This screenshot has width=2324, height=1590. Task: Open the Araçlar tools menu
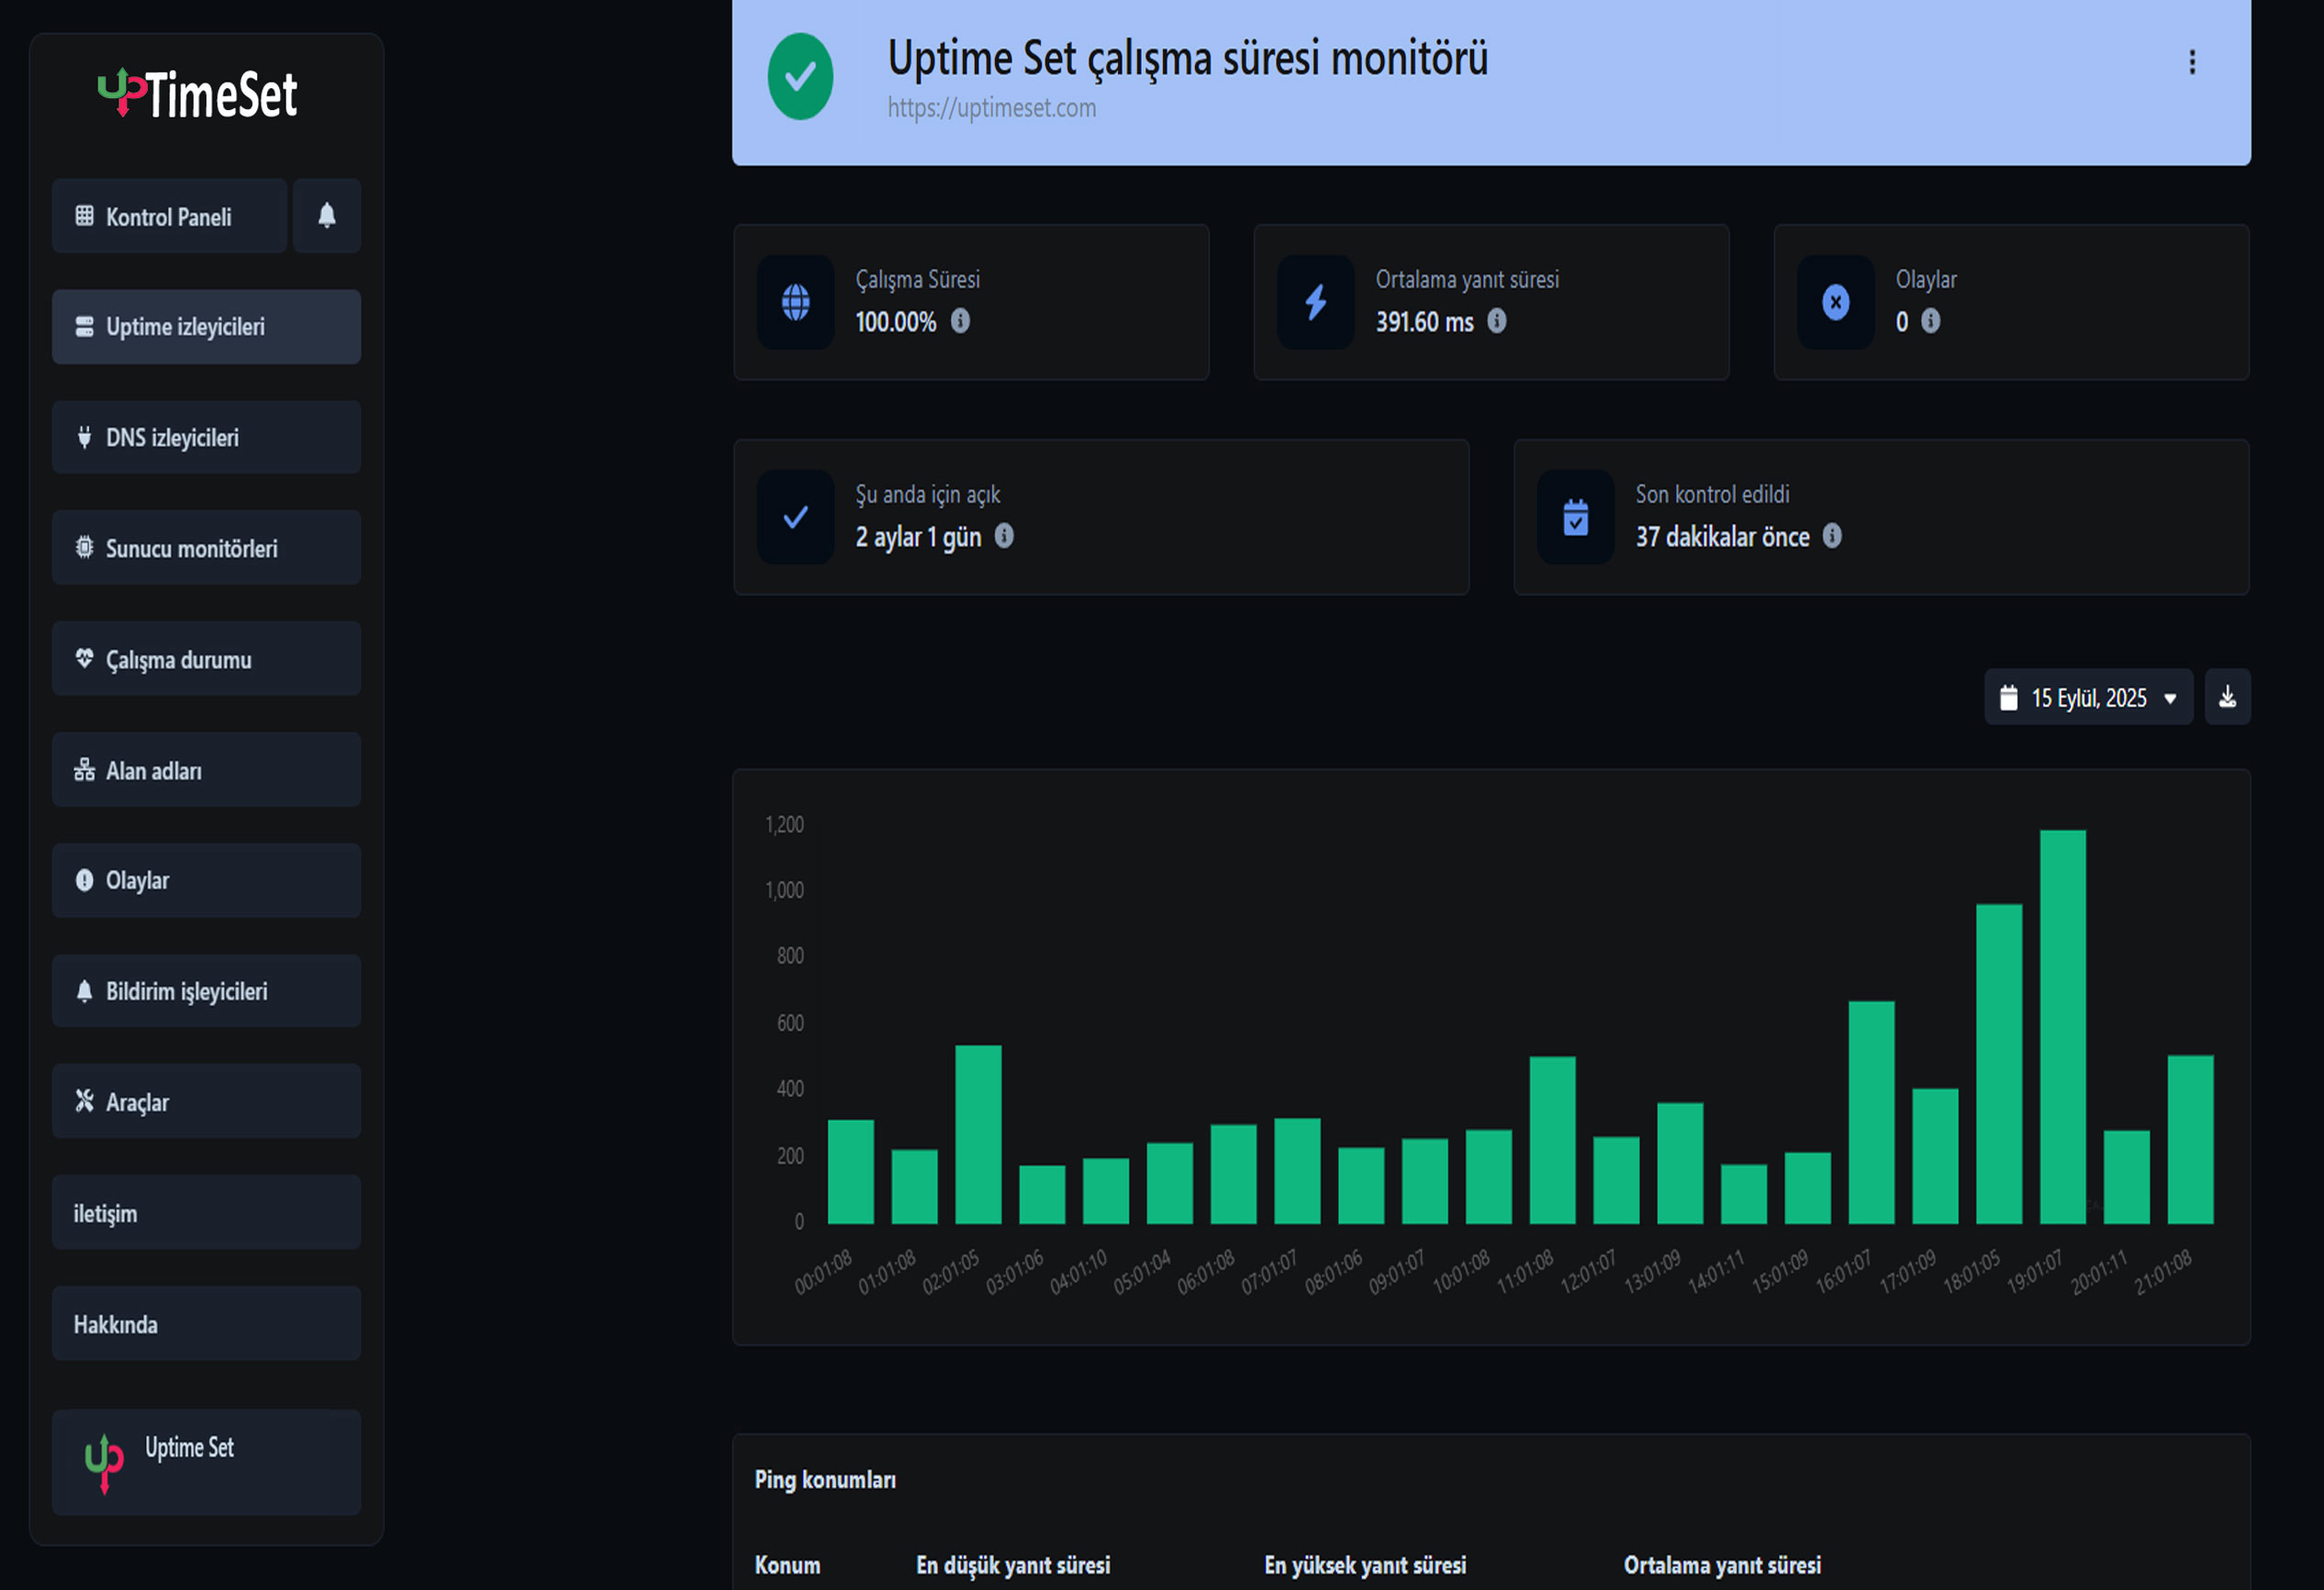[x=206, y=1102]
